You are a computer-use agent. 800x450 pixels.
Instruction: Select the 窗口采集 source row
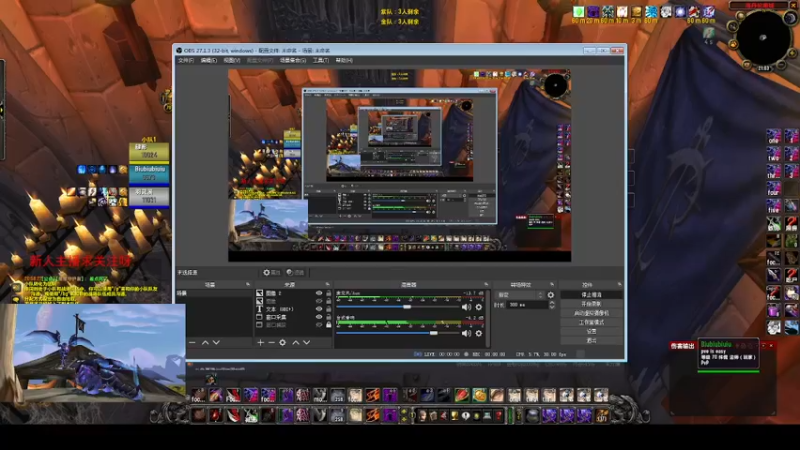pos(293,317)
